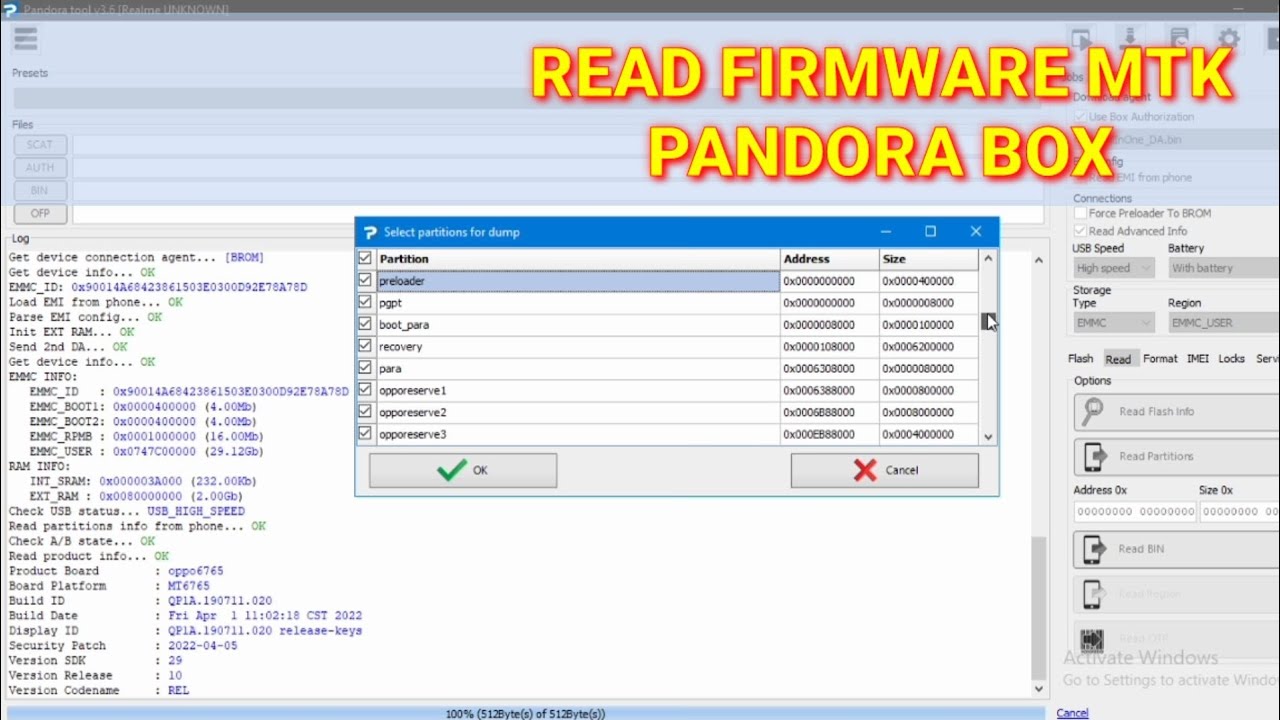Uncheck the opporeserve2 partition checkbox
Viewport: 1280px width, 720px height.
(365, 412)
